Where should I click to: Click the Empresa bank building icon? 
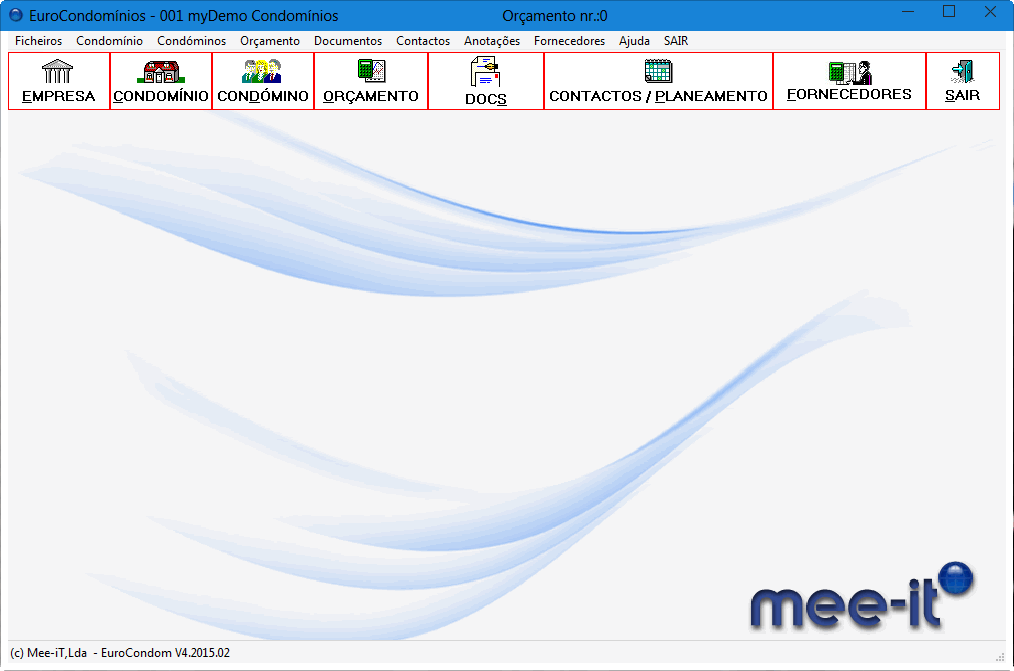click(58, 72)
